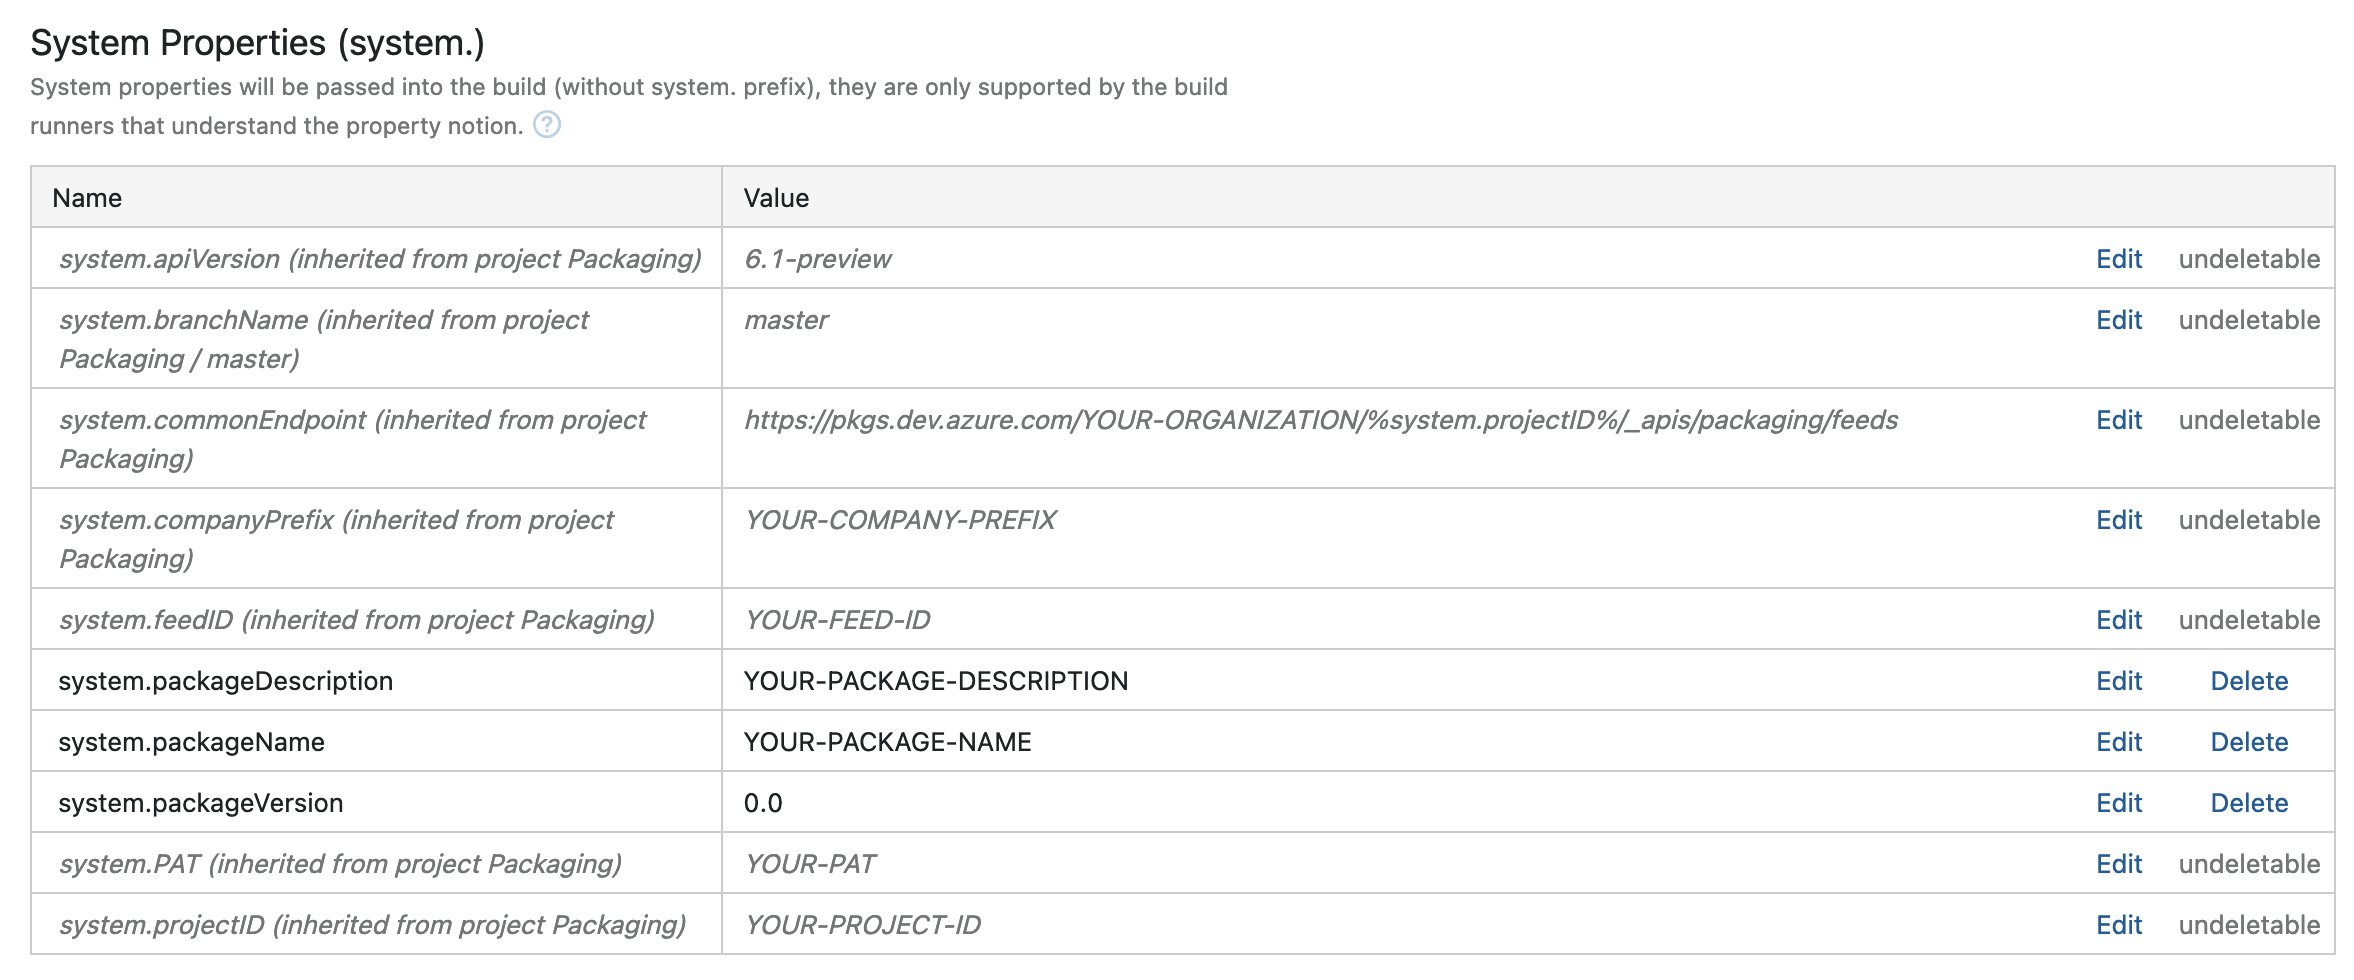Select the system.packageName name cell
Image resolution: width=2354 pixels, height=980 pixels.
(x=377, y=741)
